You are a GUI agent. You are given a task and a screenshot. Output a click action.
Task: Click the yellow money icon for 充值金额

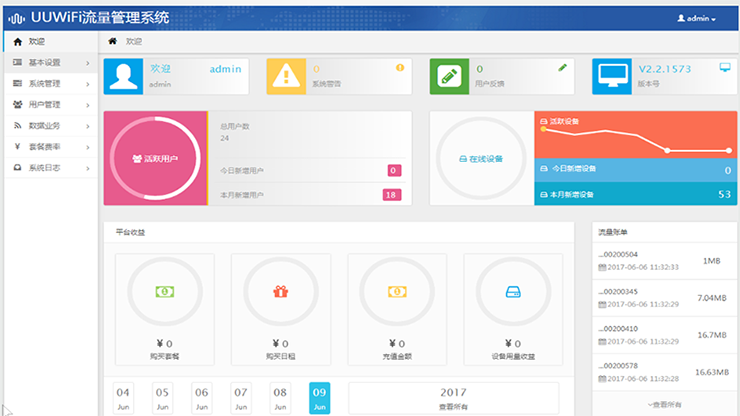click(396, 291)
